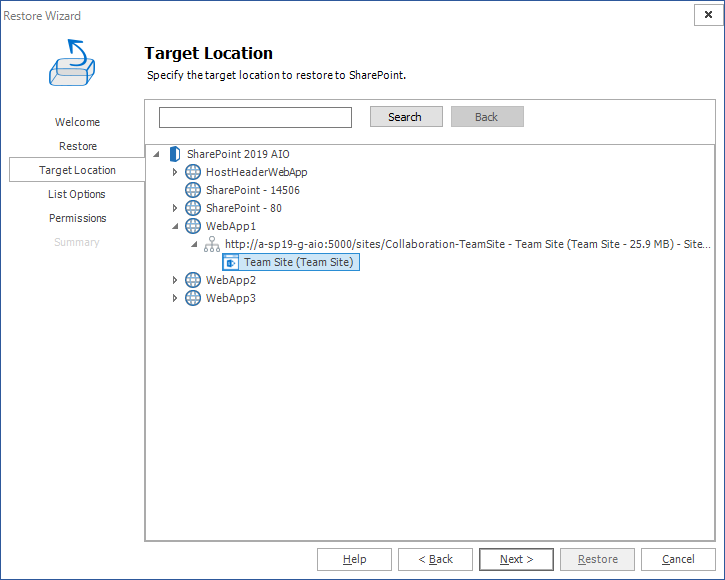Close the Restore Wizard window
The image size is (725, 580).
(708, 15)
